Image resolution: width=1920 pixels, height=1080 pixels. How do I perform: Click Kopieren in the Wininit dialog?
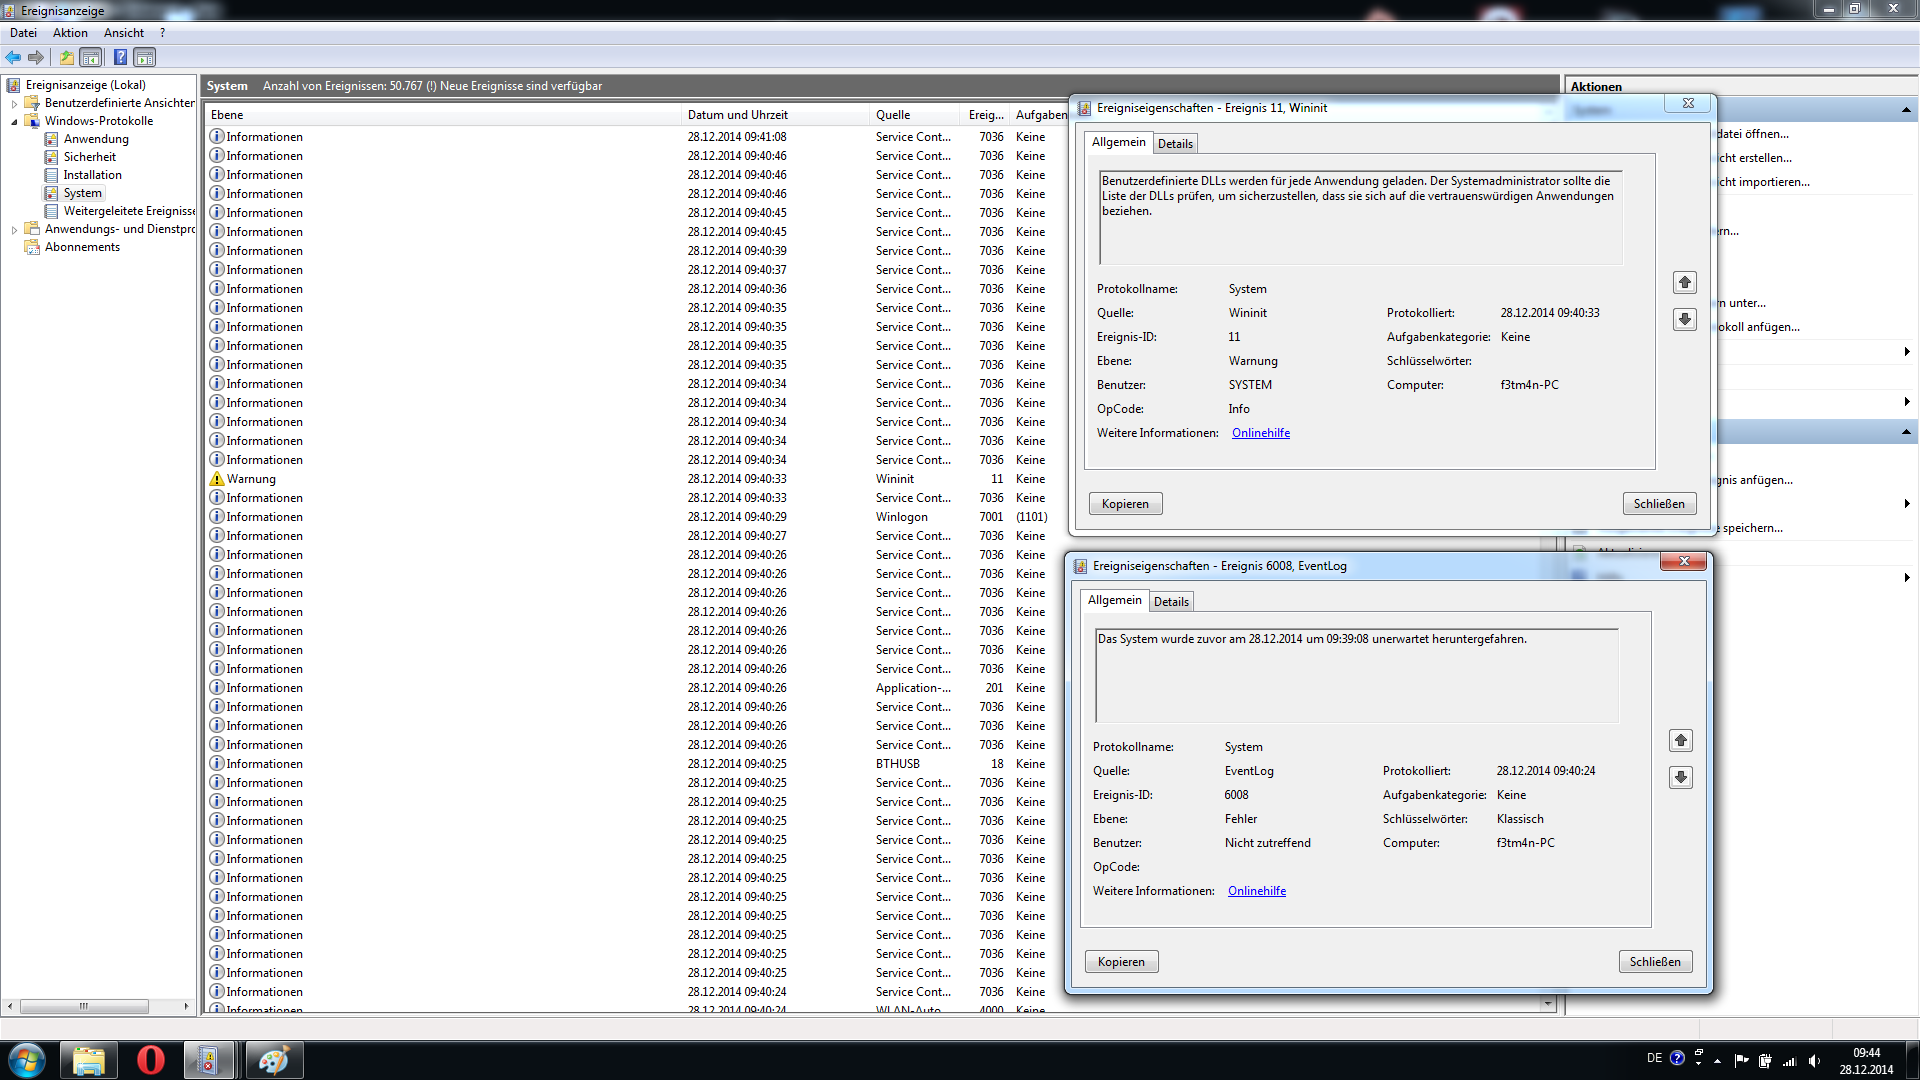tap(1125, 504)
